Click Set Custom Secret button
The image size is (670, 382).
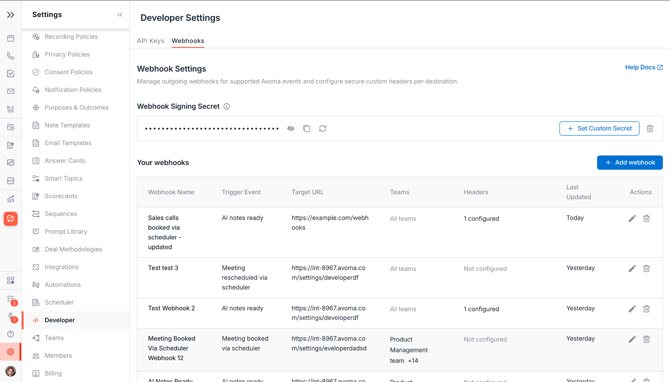[599, 128]
